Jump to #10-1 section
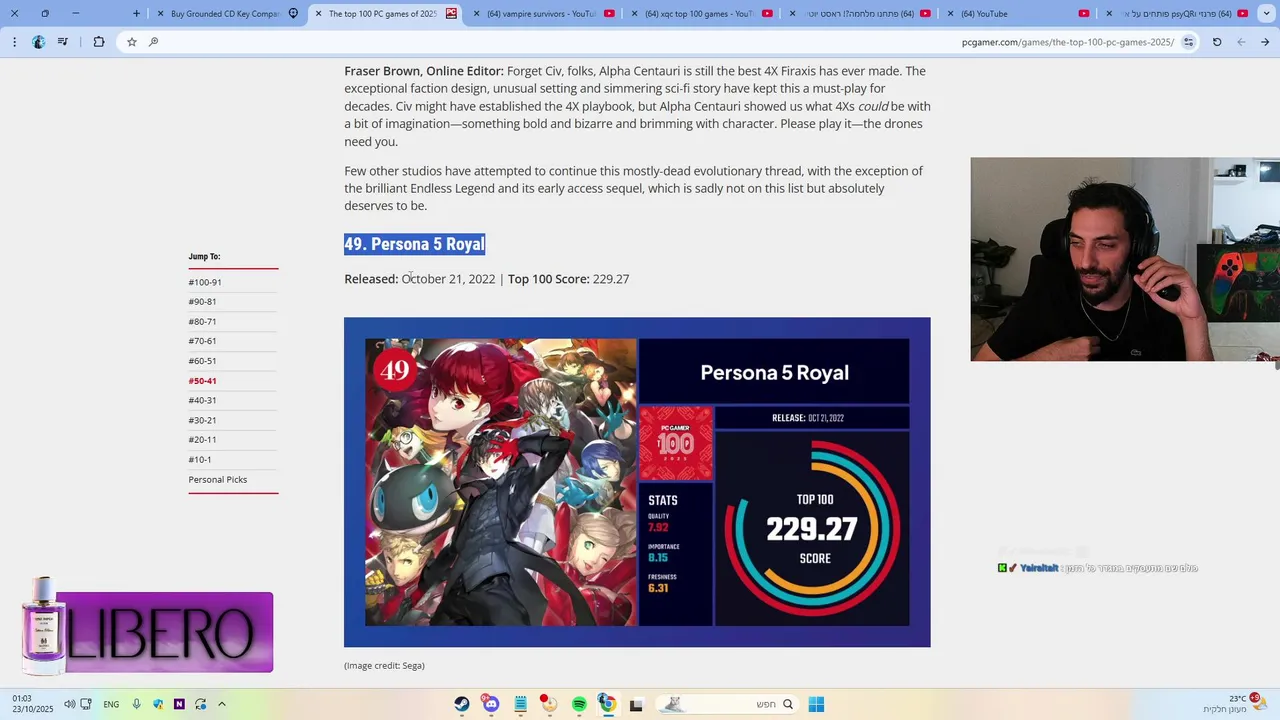Viewport: 1280px width, 720px height. coord(200,460)
